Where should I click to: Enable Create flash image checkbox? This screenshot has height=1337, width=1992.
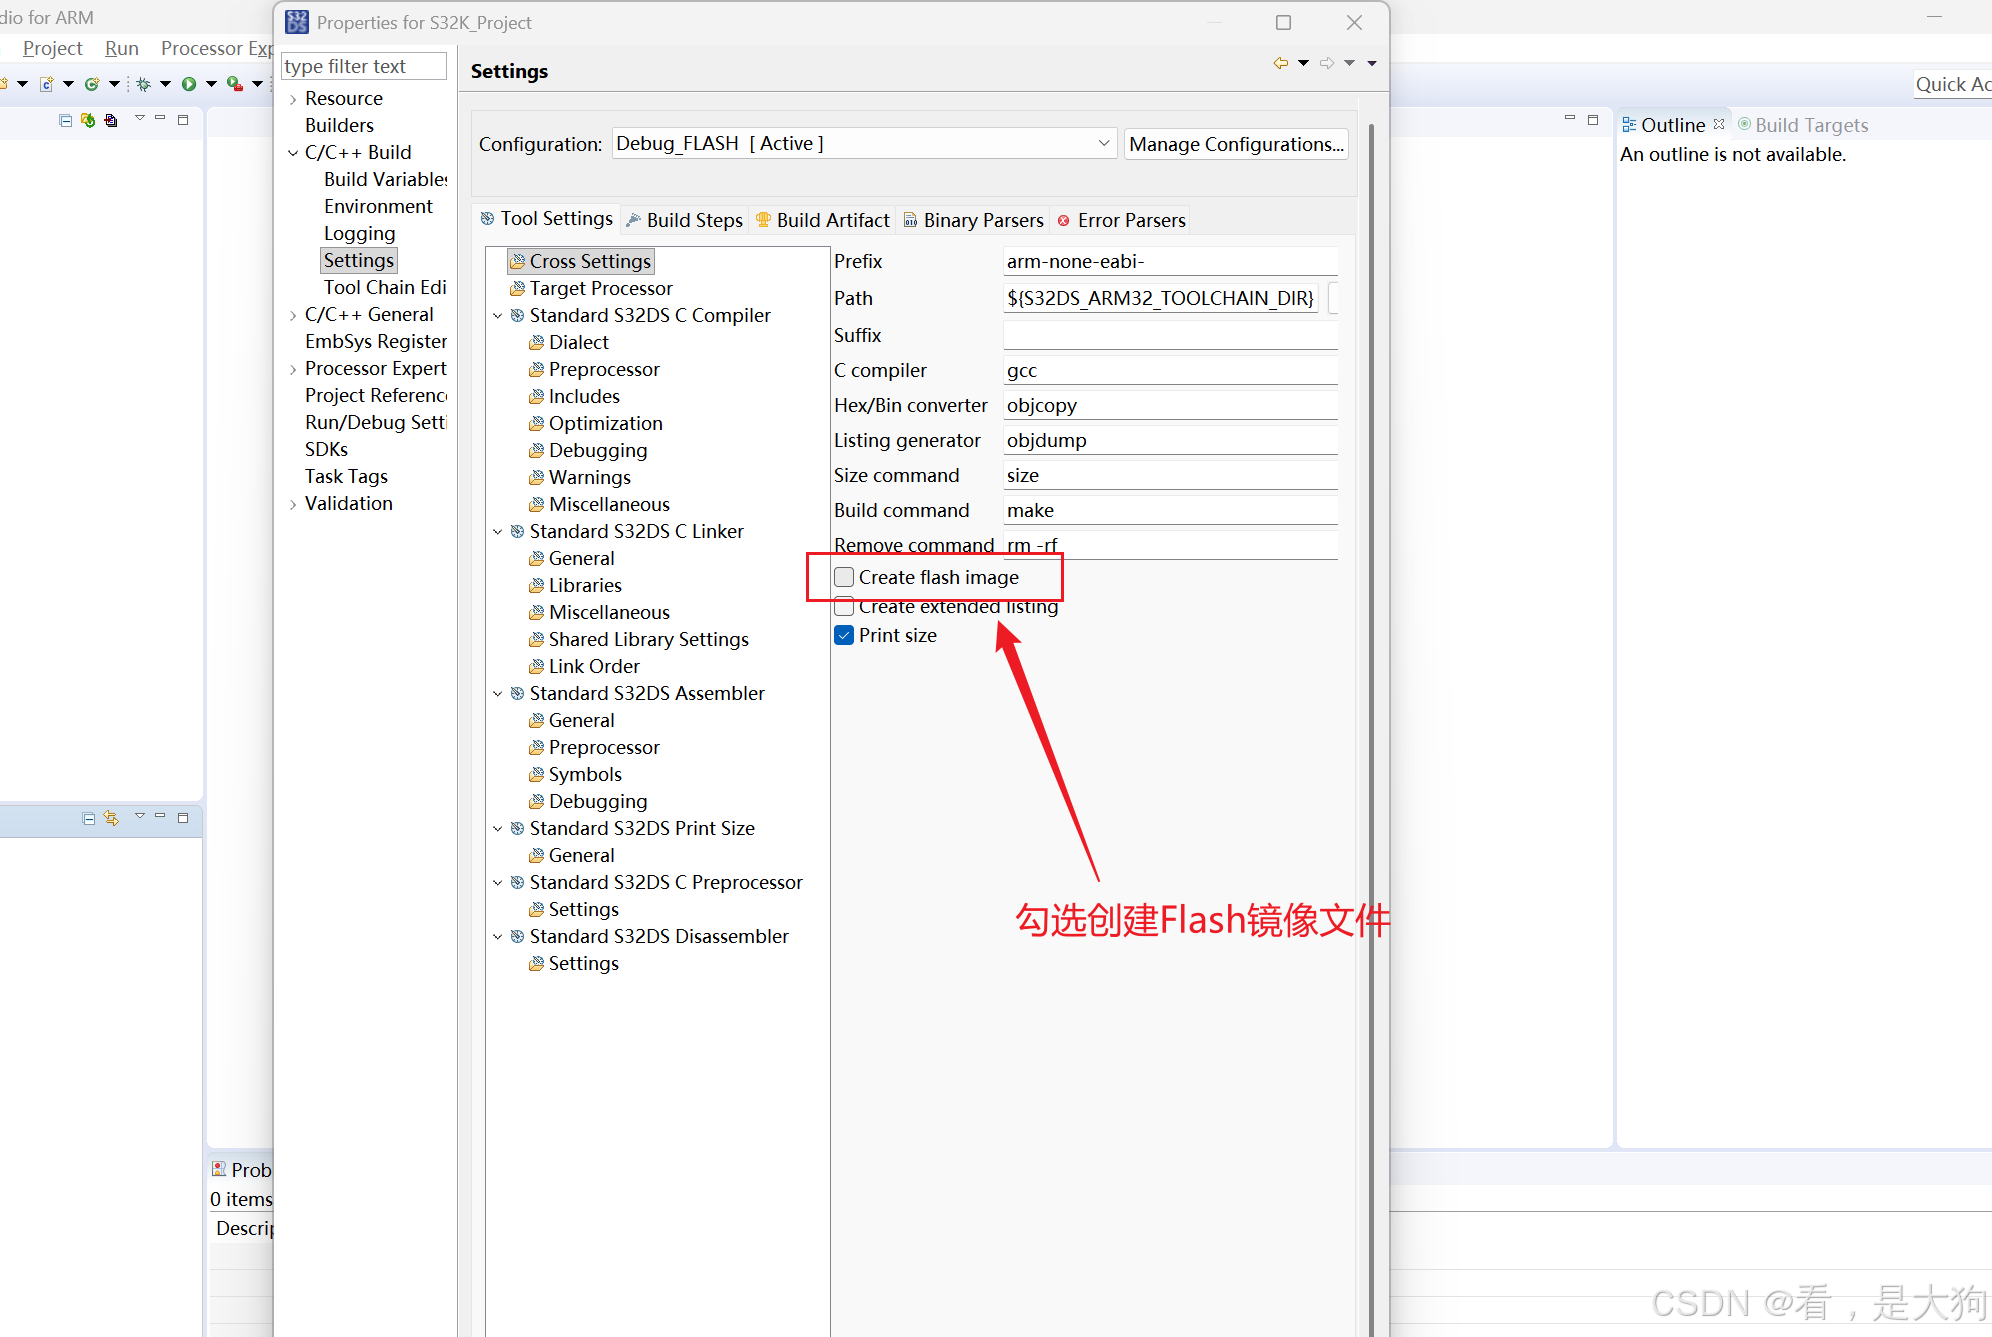(845, 577)
